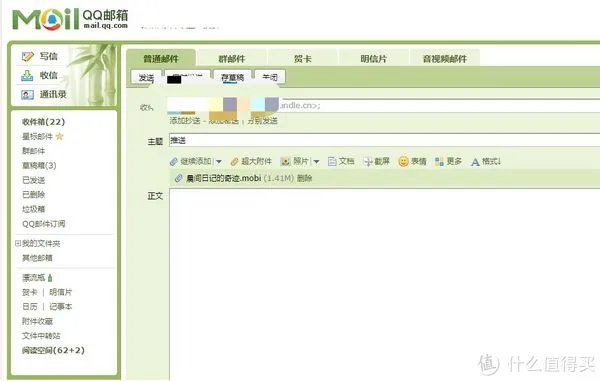
Task: Open the 收件箱(22) inbox folder
Action: [x=44, y=122]
